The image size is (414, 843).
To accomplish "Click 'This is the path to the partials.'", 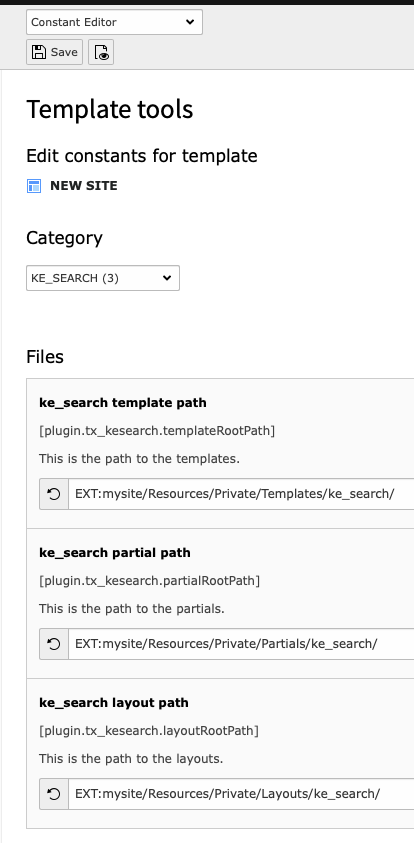I will [x=132, y=609].
